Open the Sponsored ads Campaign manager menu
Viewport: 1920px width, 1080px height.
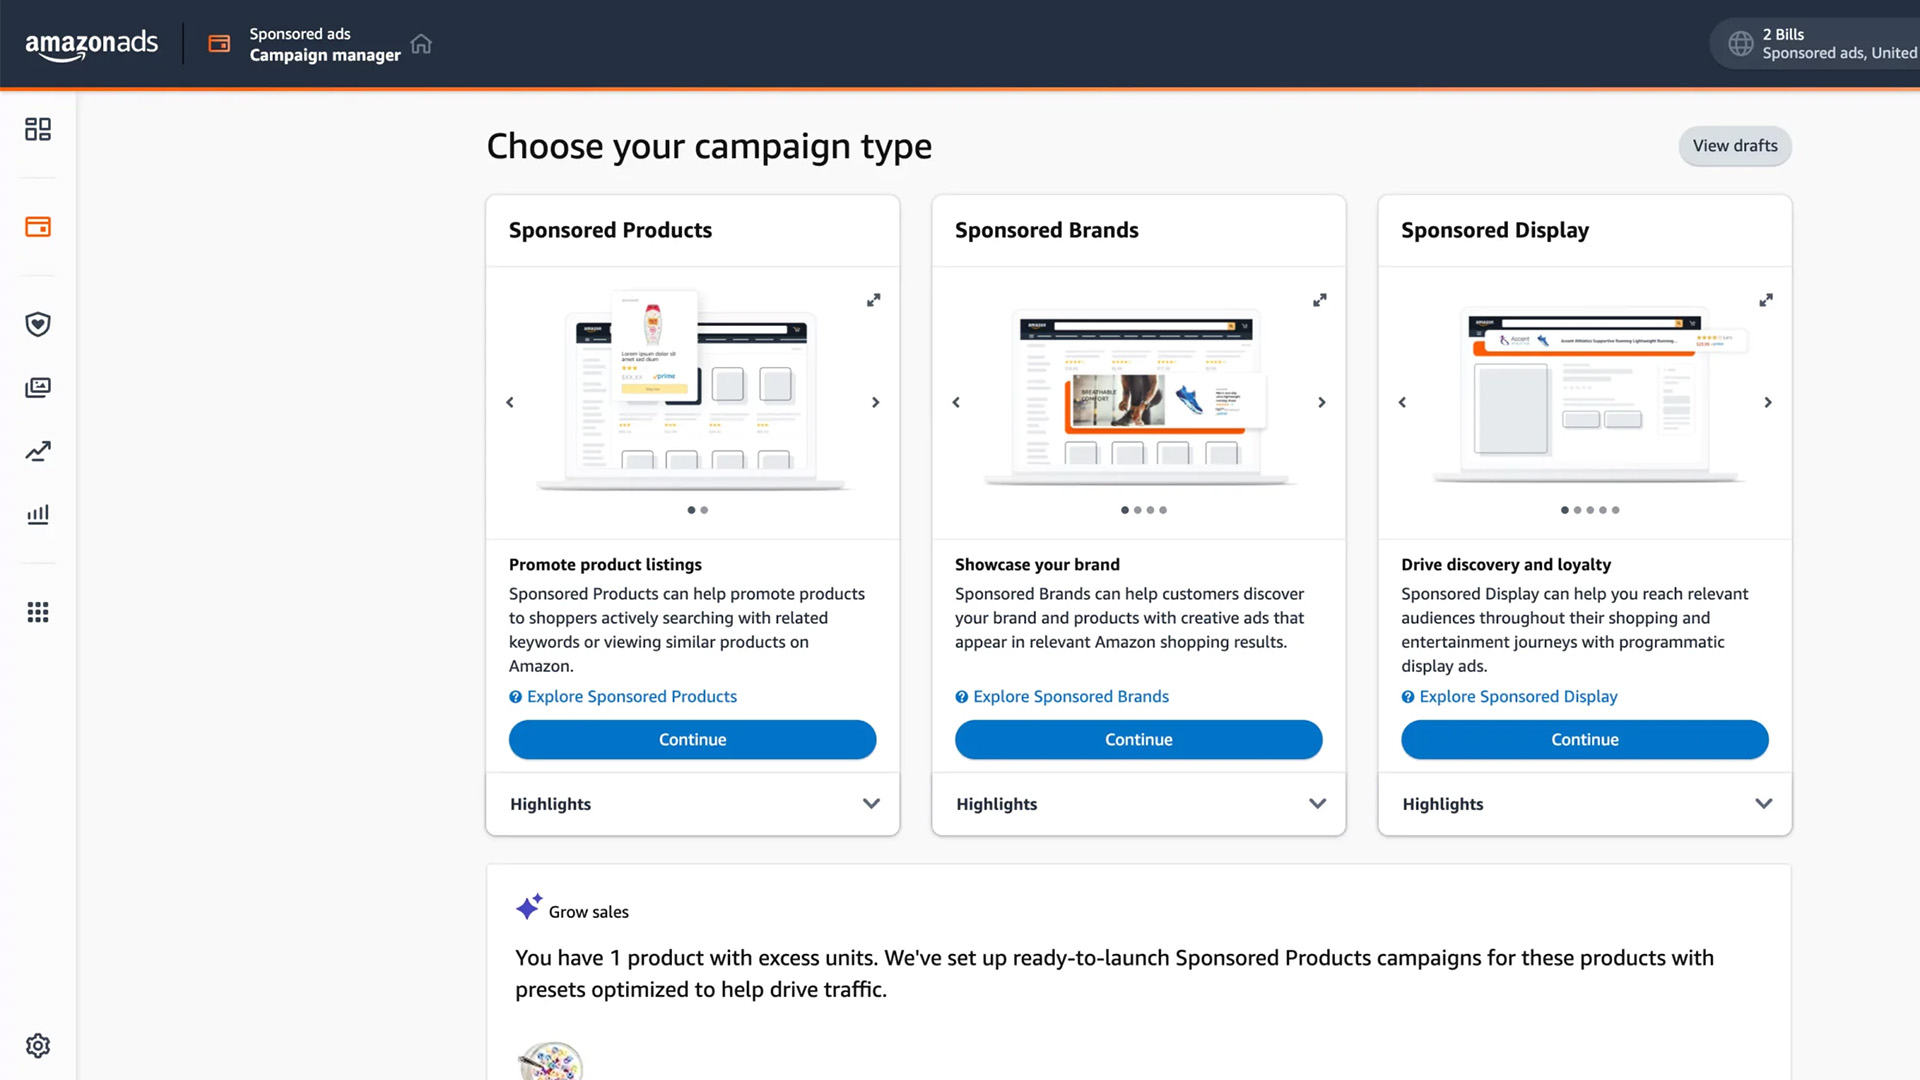click(x=310, y=43)
